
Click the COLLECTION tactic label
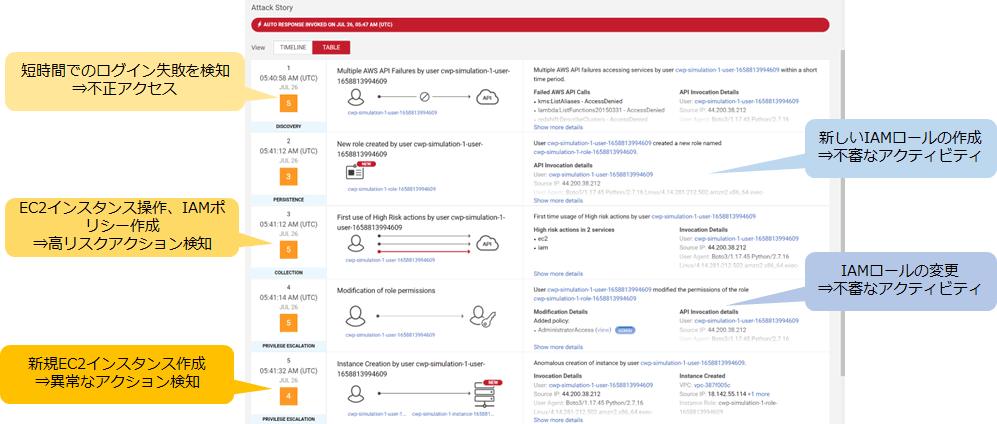point(289,273)
